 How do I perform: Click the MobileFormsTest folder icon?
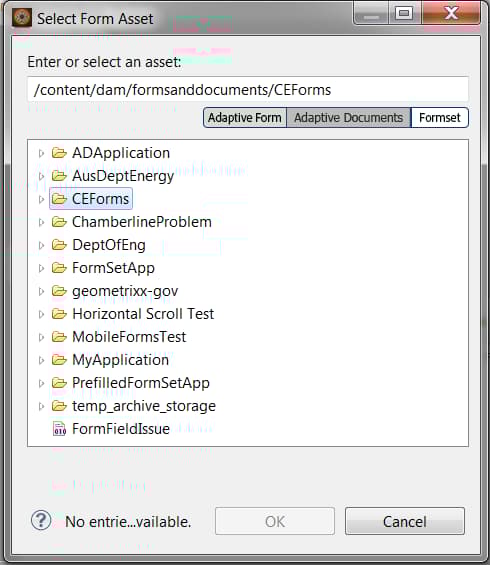click(x=59, y=337)
